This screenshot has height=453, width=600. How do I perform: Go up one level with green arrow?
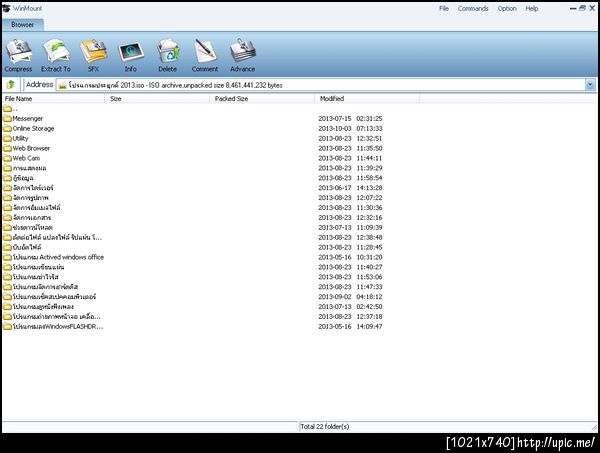11,84
